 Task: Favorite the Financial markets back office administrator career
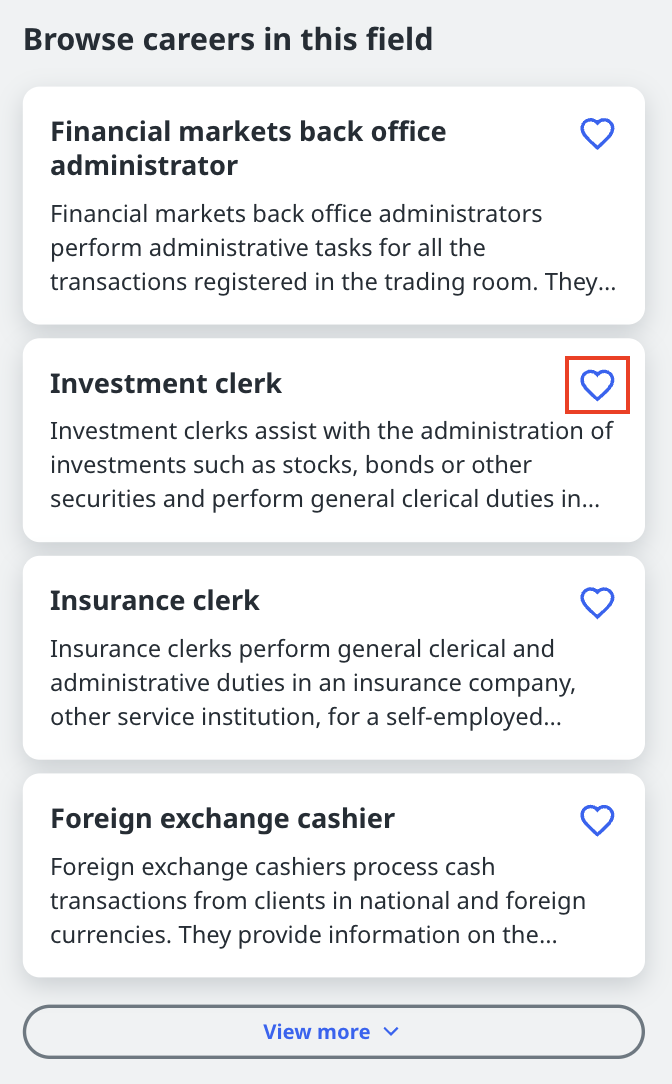[x=597, y=134]
